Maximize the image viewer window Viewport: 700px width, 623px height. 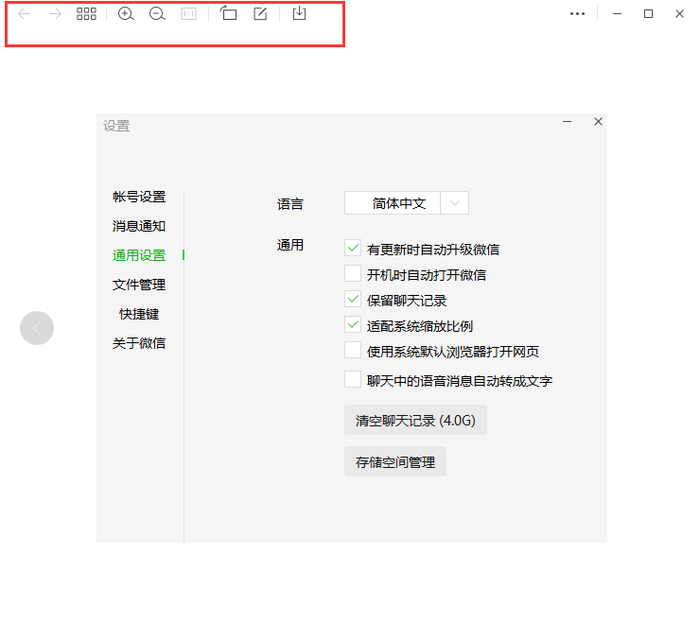pos(648,14)
